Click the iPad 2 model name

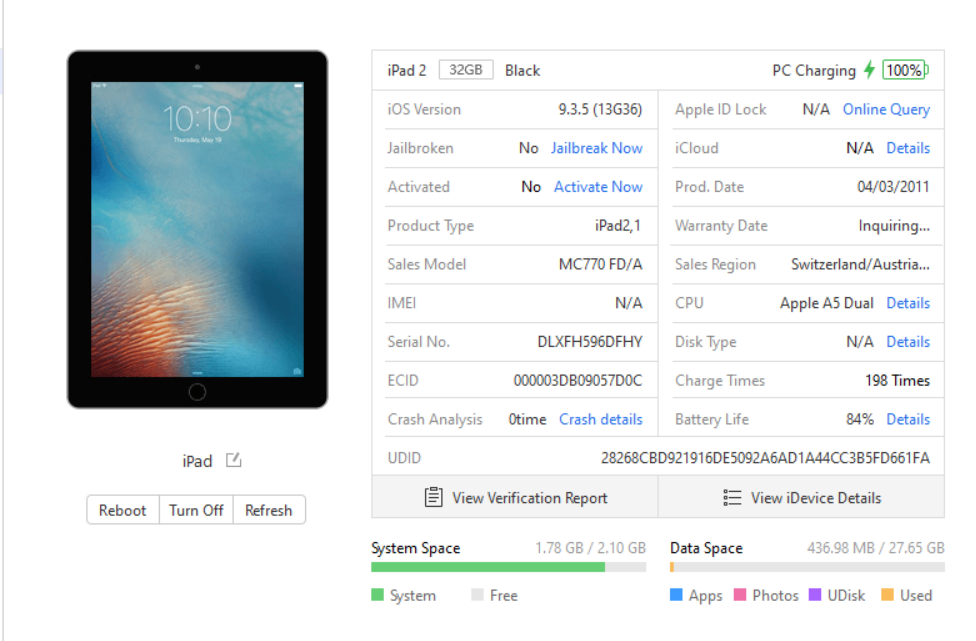[x=406, y=70]
